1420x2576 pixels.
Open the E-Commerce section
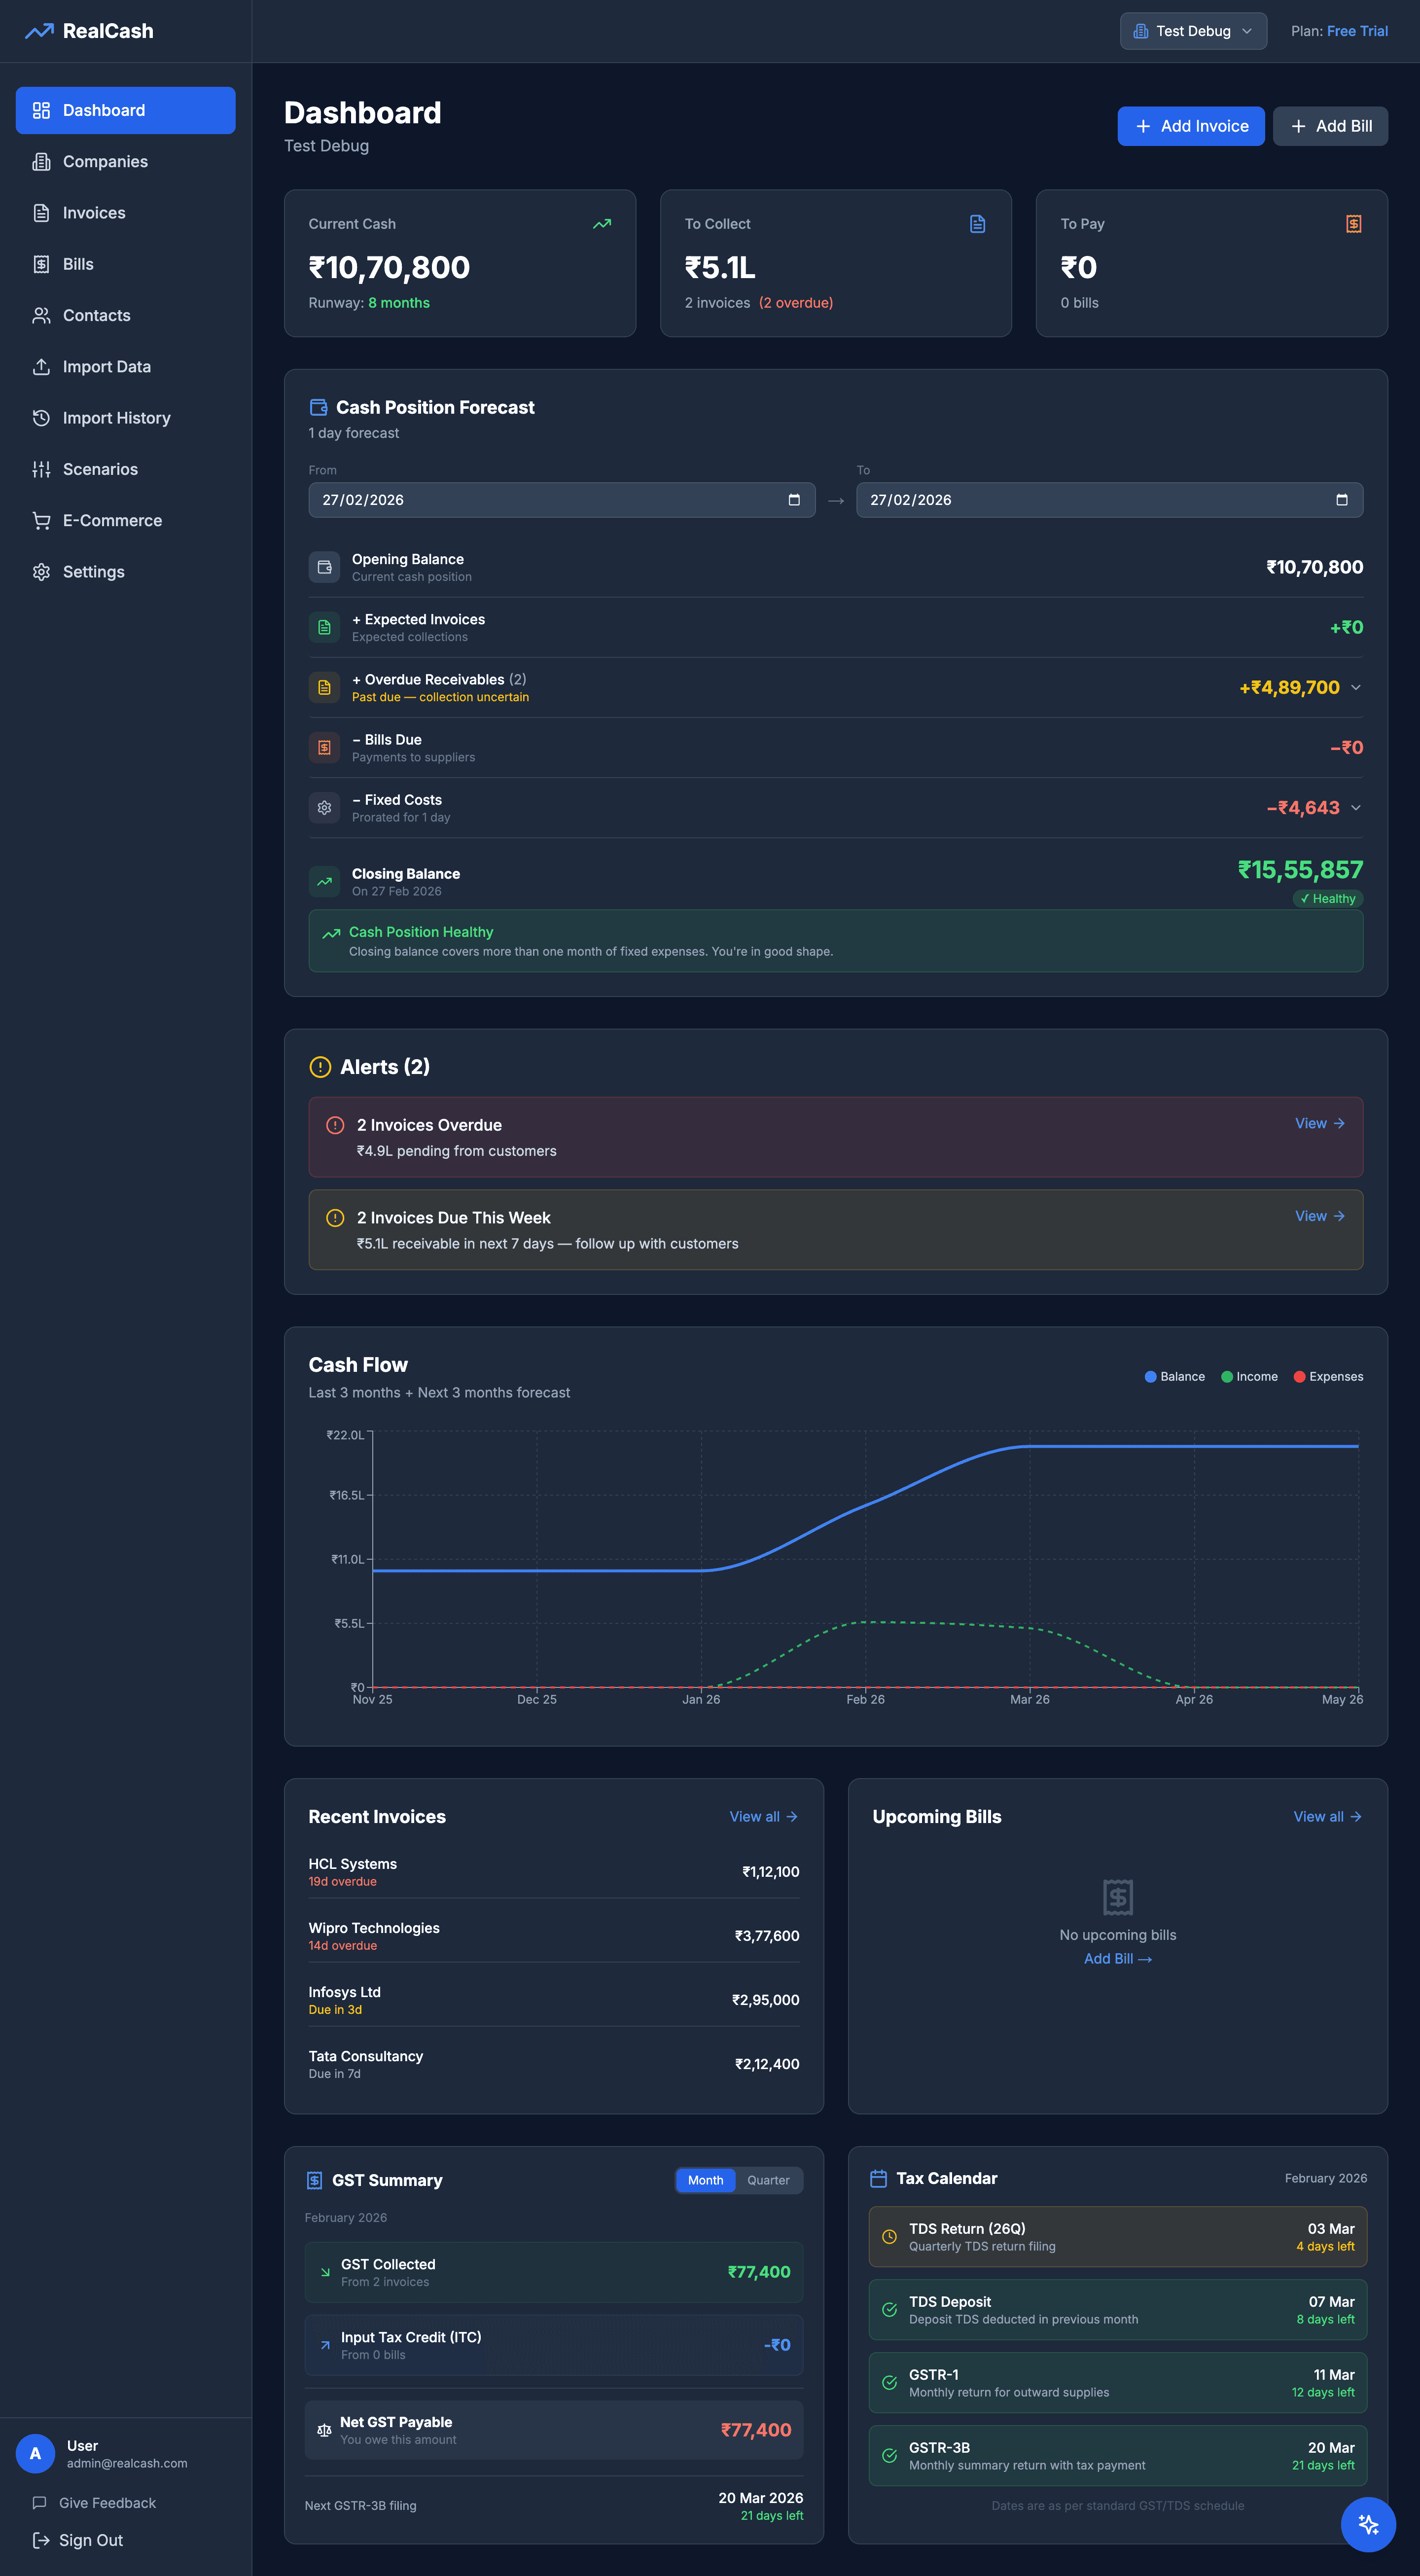pyautogui.click(x=112, y=520)
